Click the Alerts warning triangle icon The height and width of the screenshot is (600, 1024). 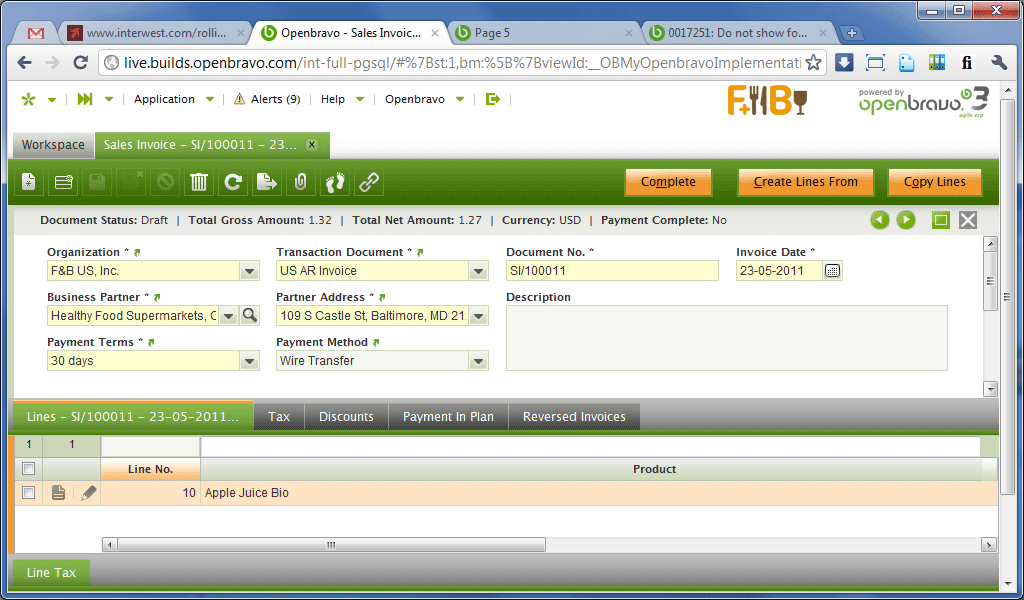pyautogui.click(x=240, y=99)
